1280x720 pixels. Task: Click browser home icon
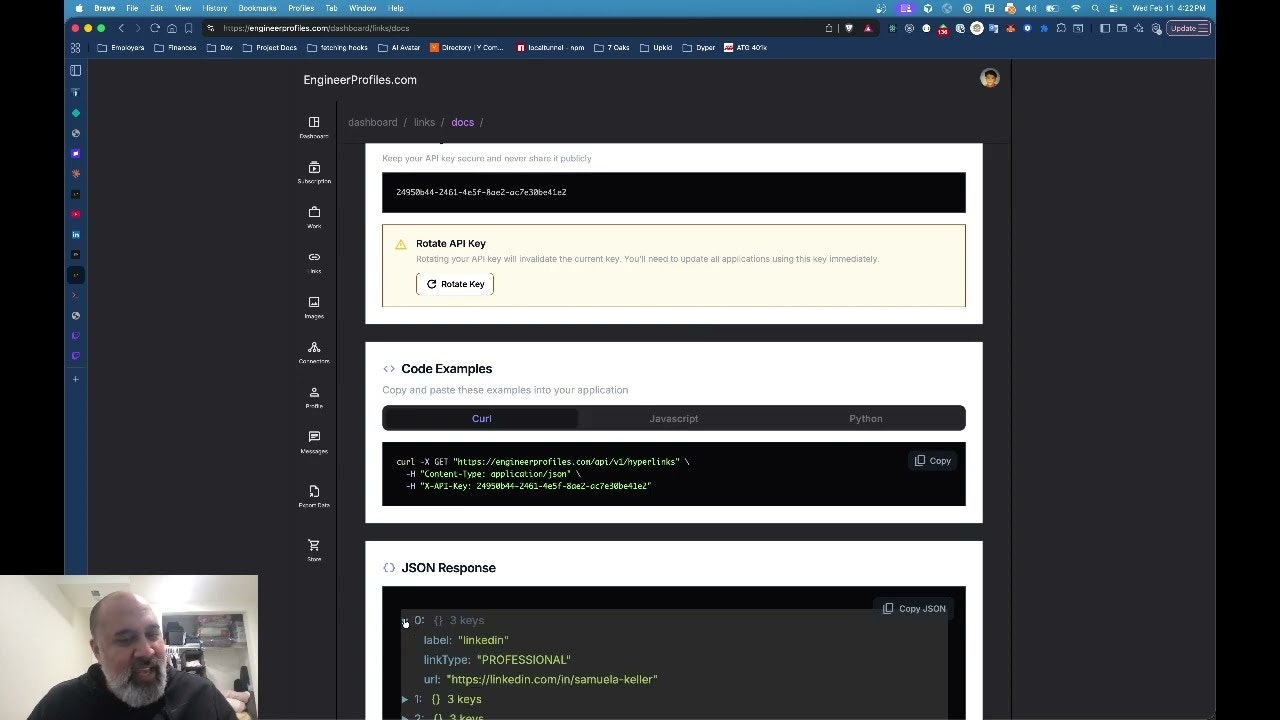coord(172,28)
